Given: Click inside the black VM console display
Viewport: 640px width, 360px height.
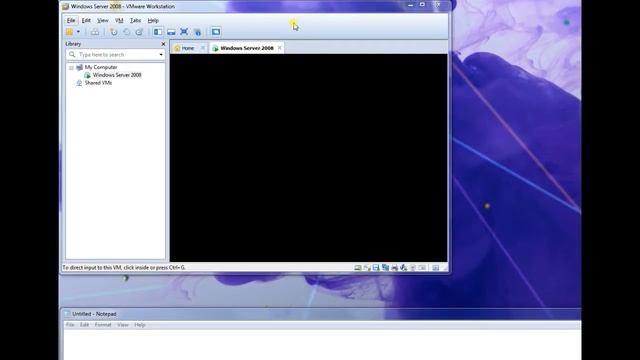Looking at the screenshot, I should [x=309, y=158].
